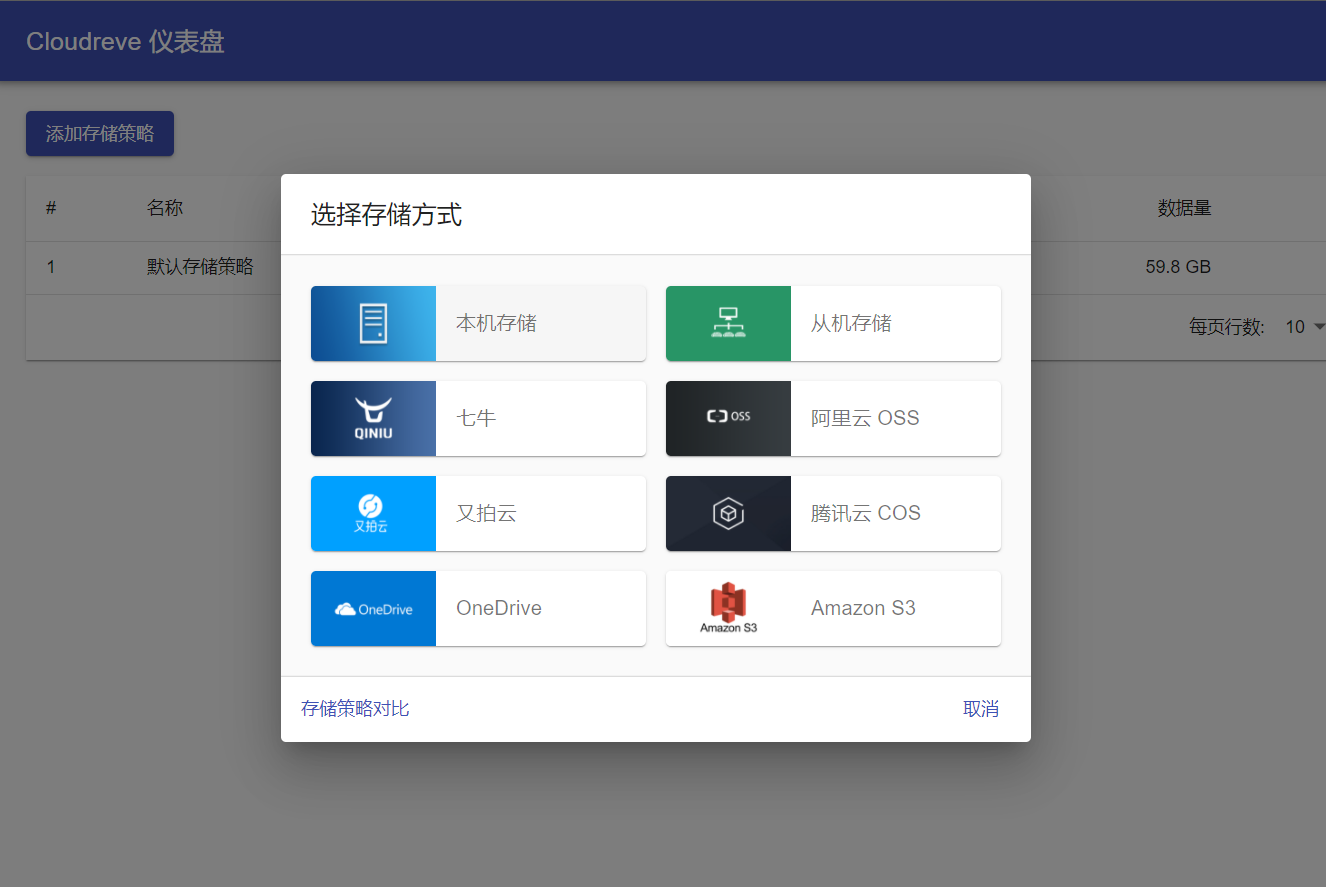Click the local storage server icon
The height and width of the screenshot is (887, 1326).
pos(373,323)
